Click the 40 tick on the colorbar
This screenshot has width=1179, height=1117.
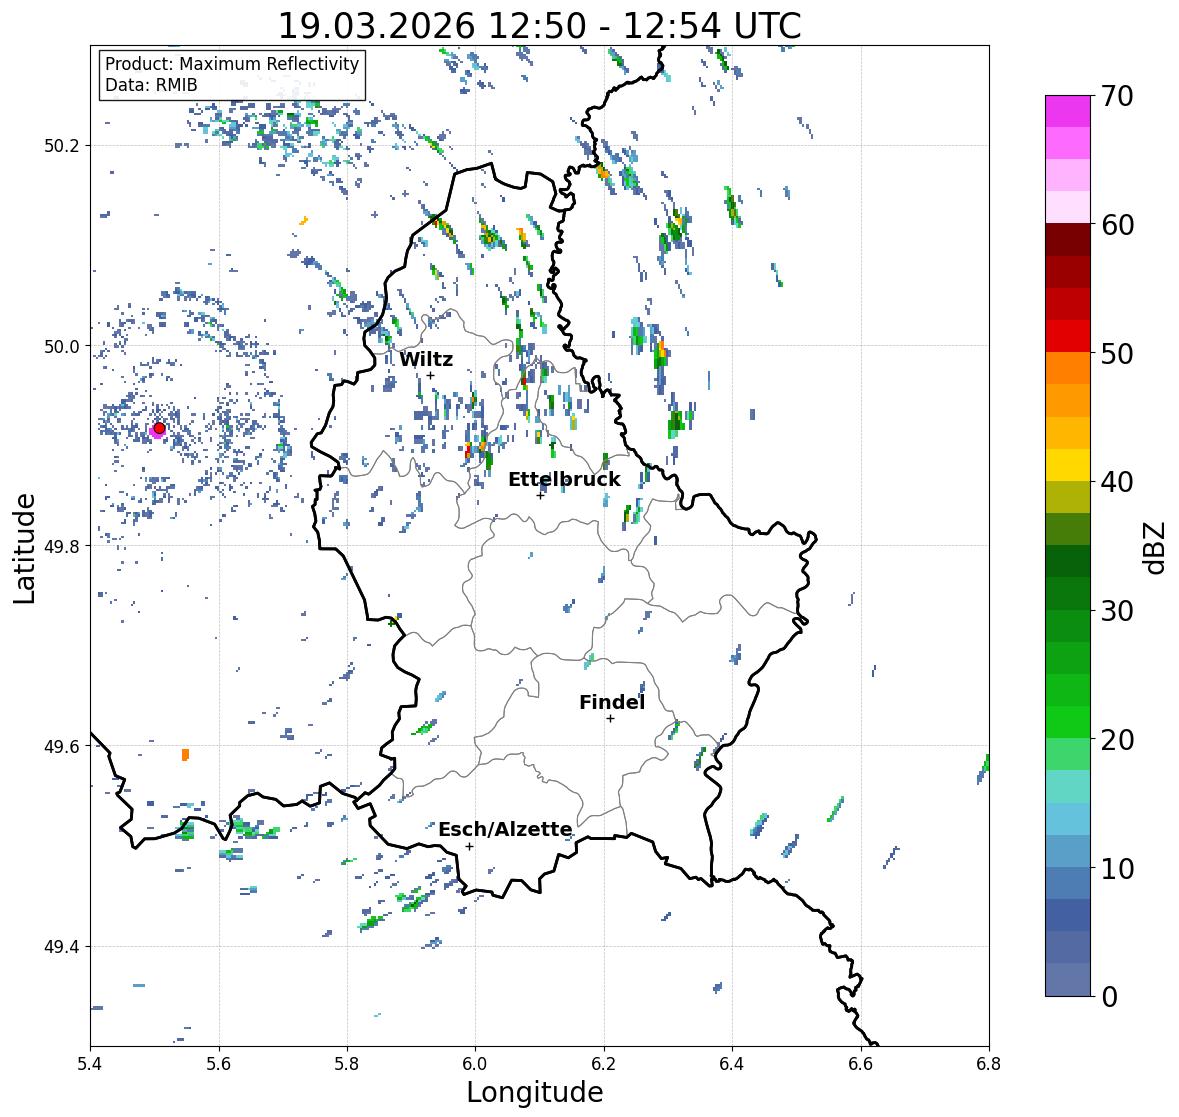click(x=1117, y=482)
